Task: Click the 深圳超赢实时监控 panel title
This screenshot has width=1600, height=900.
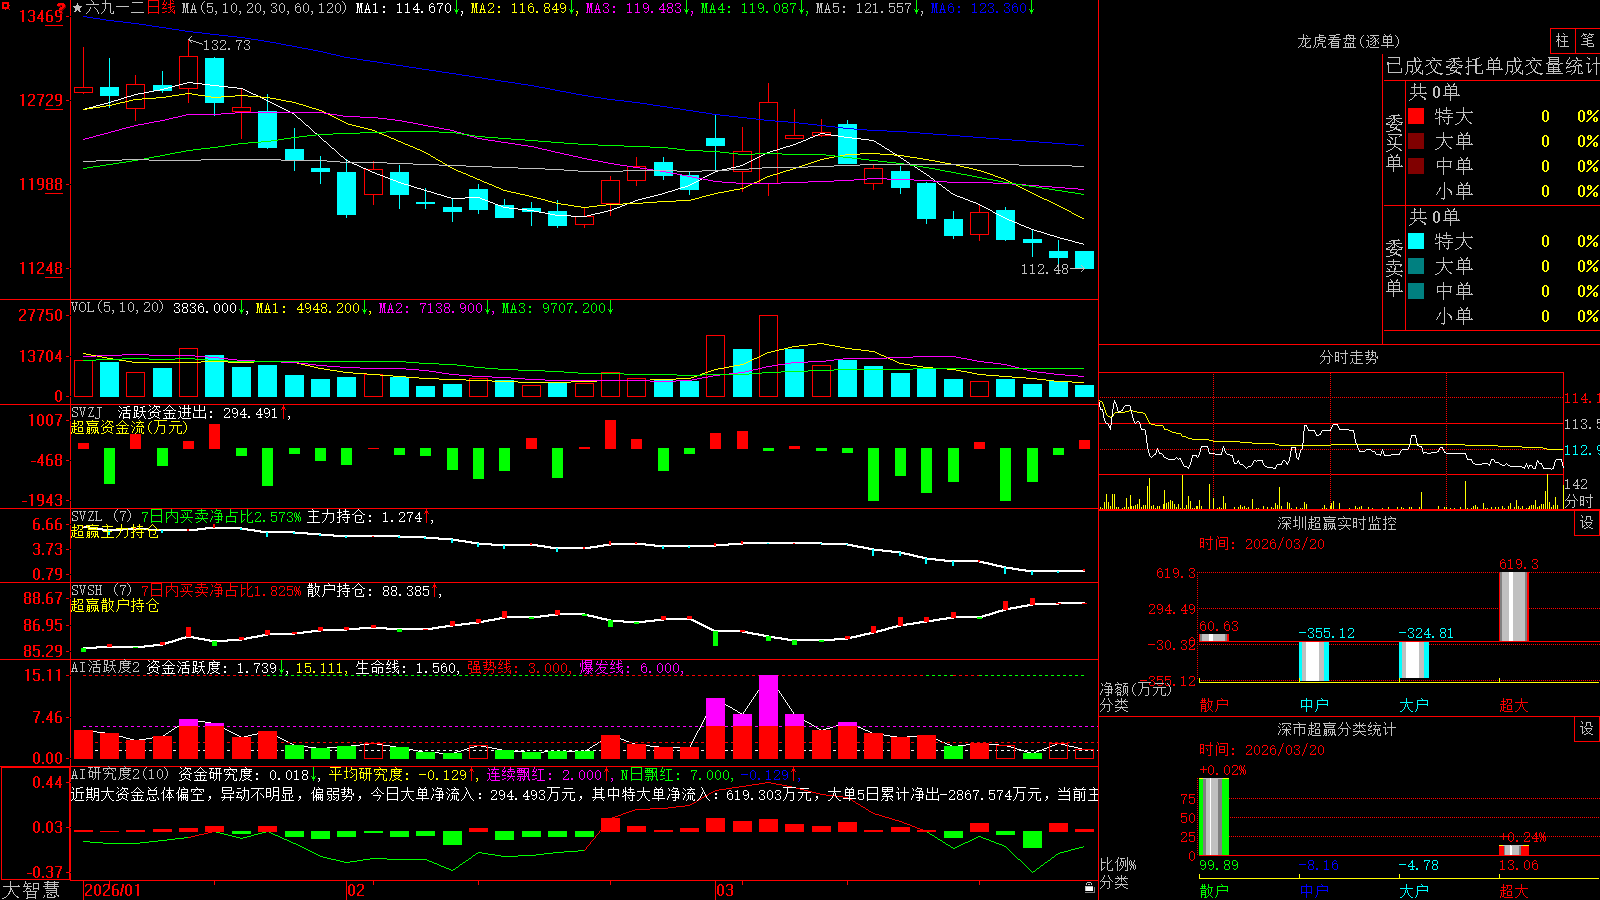Action: coord(1336,523)
